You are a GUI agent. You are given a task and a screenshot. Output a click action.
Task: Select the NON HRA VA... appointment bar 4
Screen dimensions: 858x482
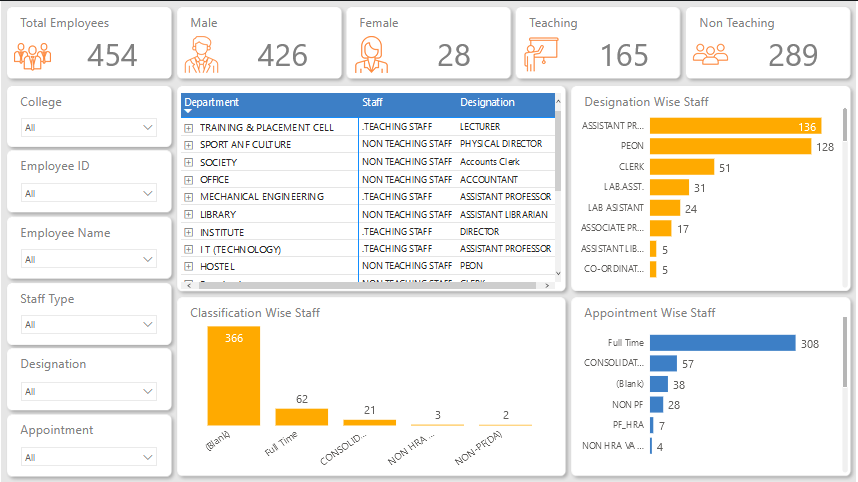tap(651, 446)
